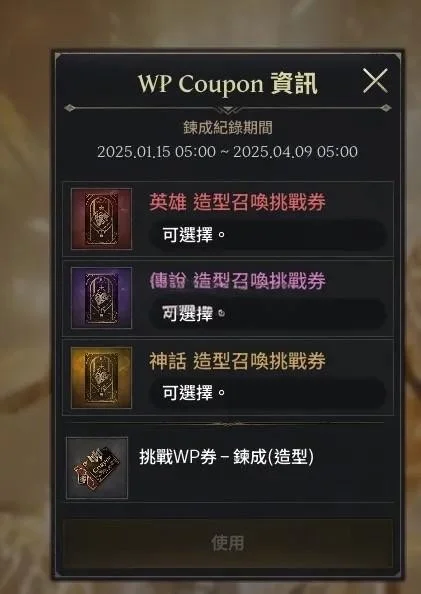
Task: Click the 2025.01.15 ~ 2025.04.09 date range
Action: pos(227,152)
